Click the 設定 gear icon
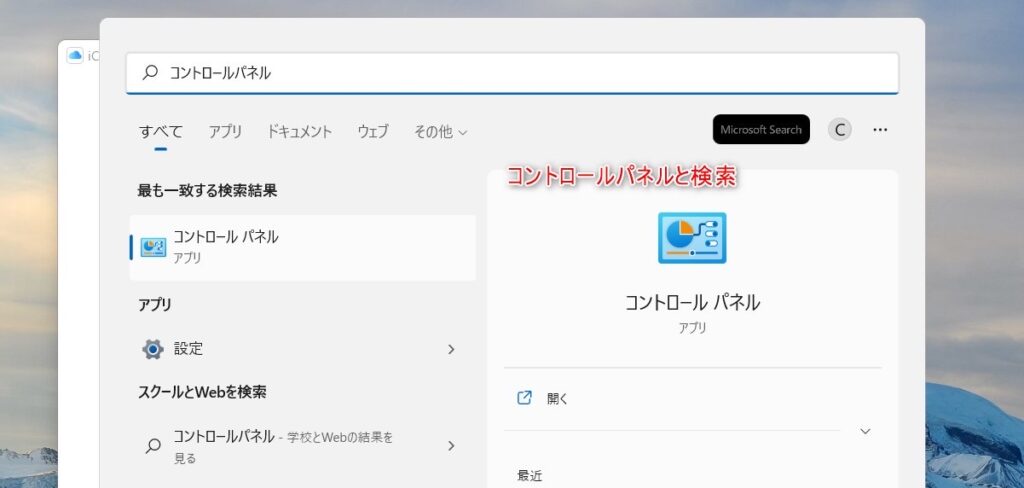The height and width of the screenshot is (488, 1024). [x=153, y=350]
